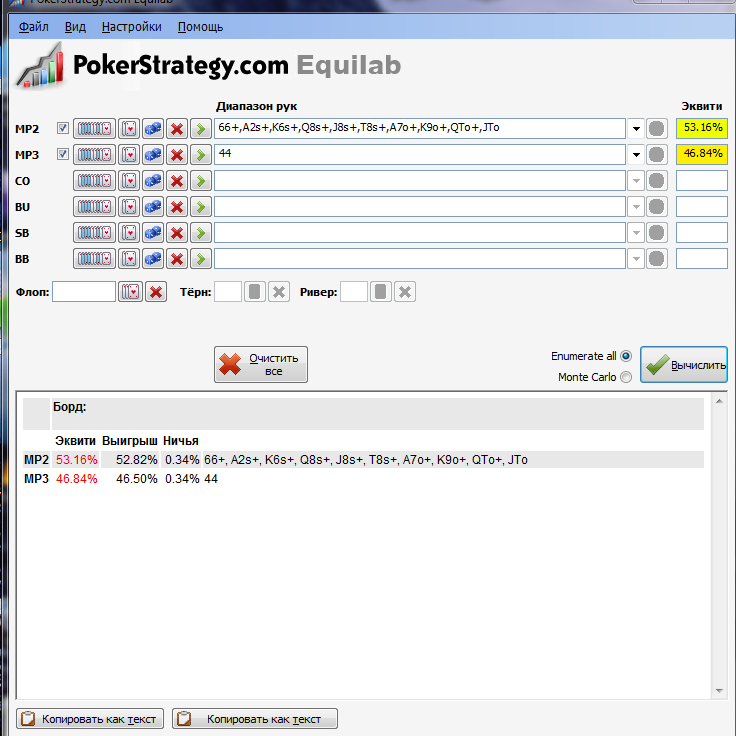Open the Настройки menu
The width and height of the screenshot is (736, 736).
tap(131, 27)
